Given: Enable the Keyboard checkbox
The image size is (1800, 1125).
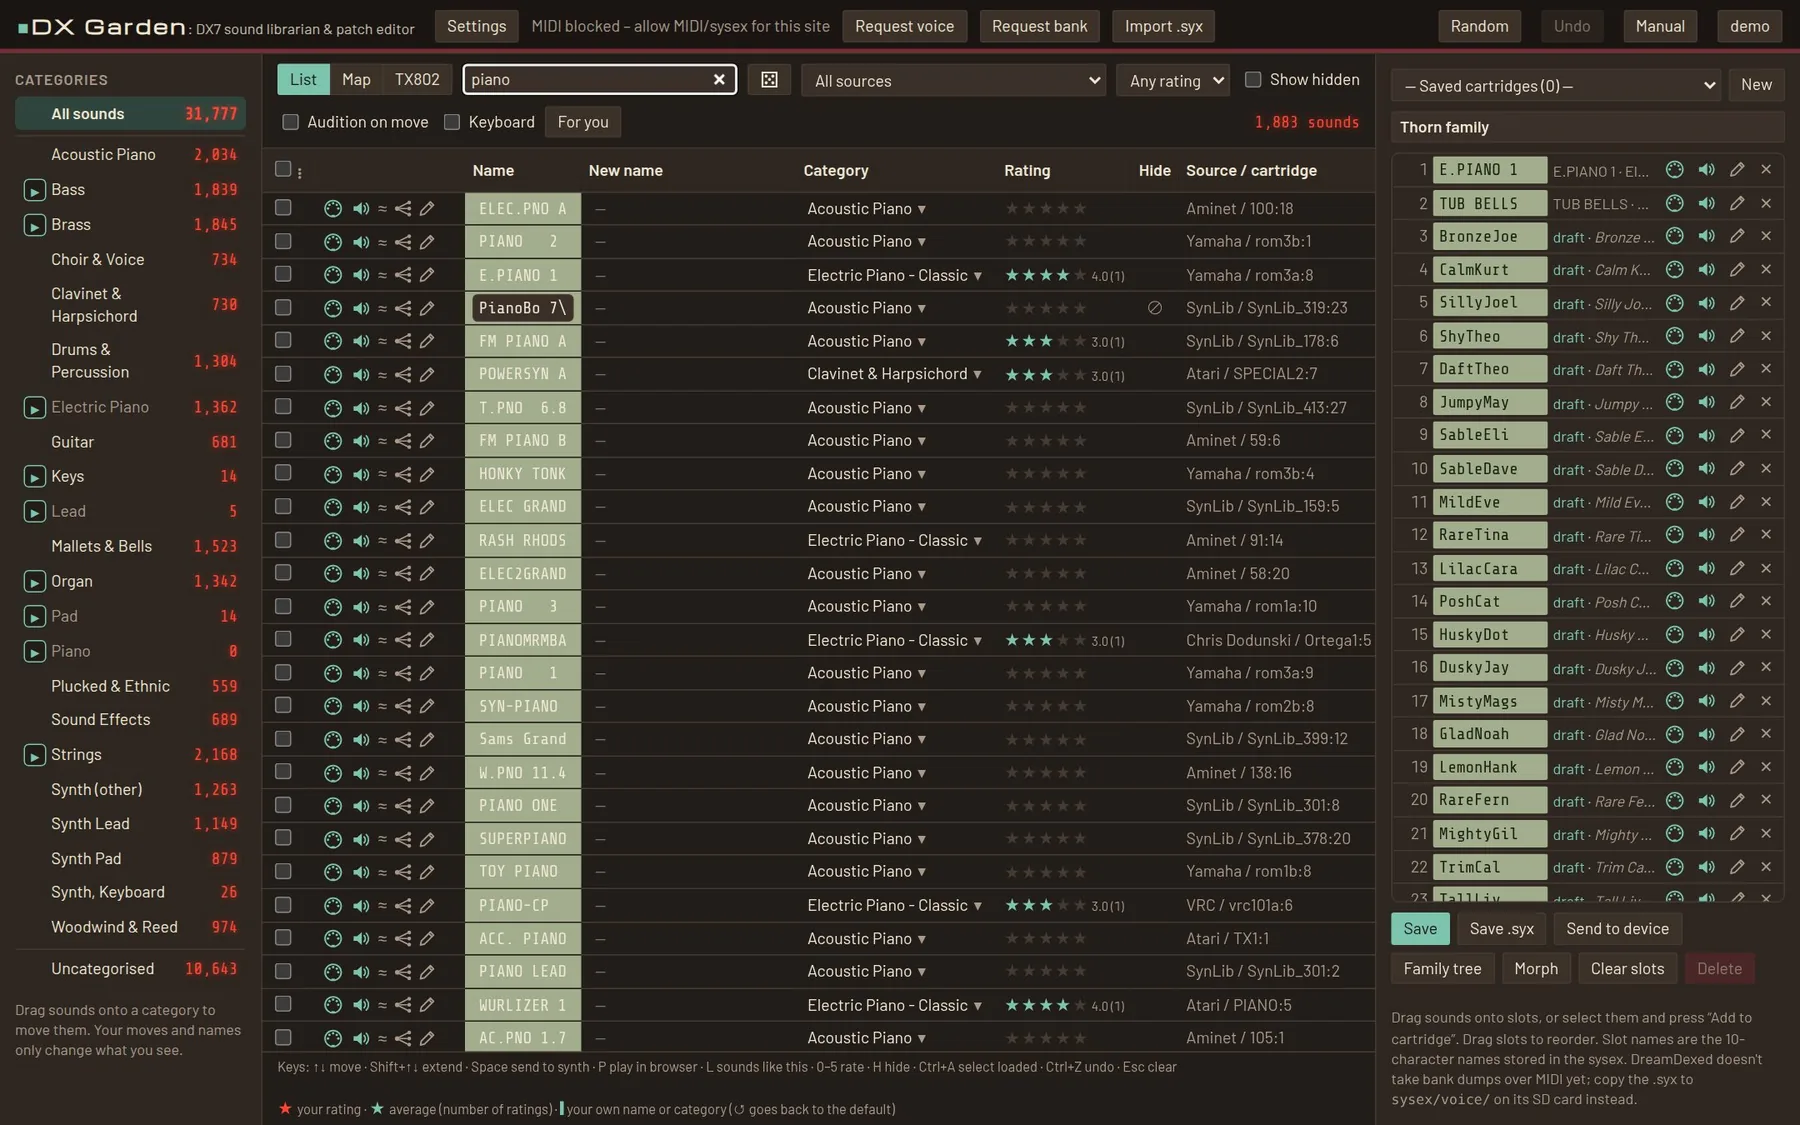Looking at the screenshot, I should point(452,122).
